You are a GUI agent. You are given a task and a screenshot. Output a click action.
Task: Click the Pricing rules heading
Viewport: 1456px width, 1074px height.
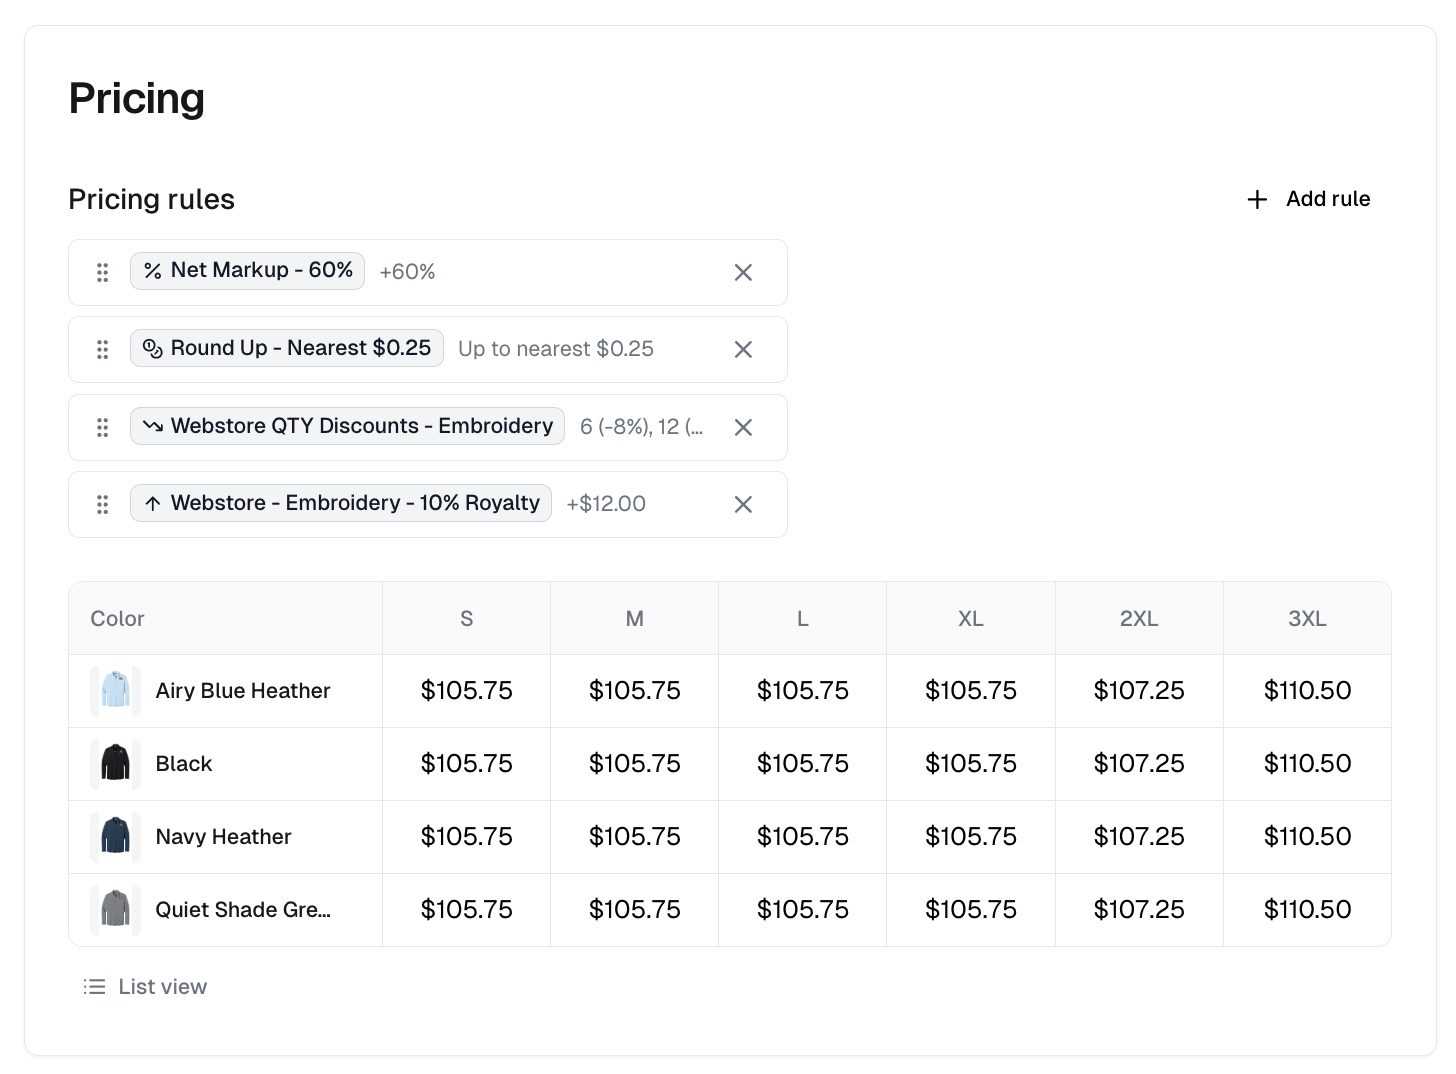click(151, 199)
